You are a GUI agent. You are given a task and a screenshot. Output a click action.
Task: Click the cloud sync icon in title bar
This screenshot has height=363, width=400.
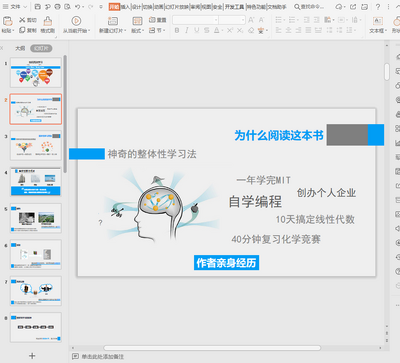[x=339, y=7]
